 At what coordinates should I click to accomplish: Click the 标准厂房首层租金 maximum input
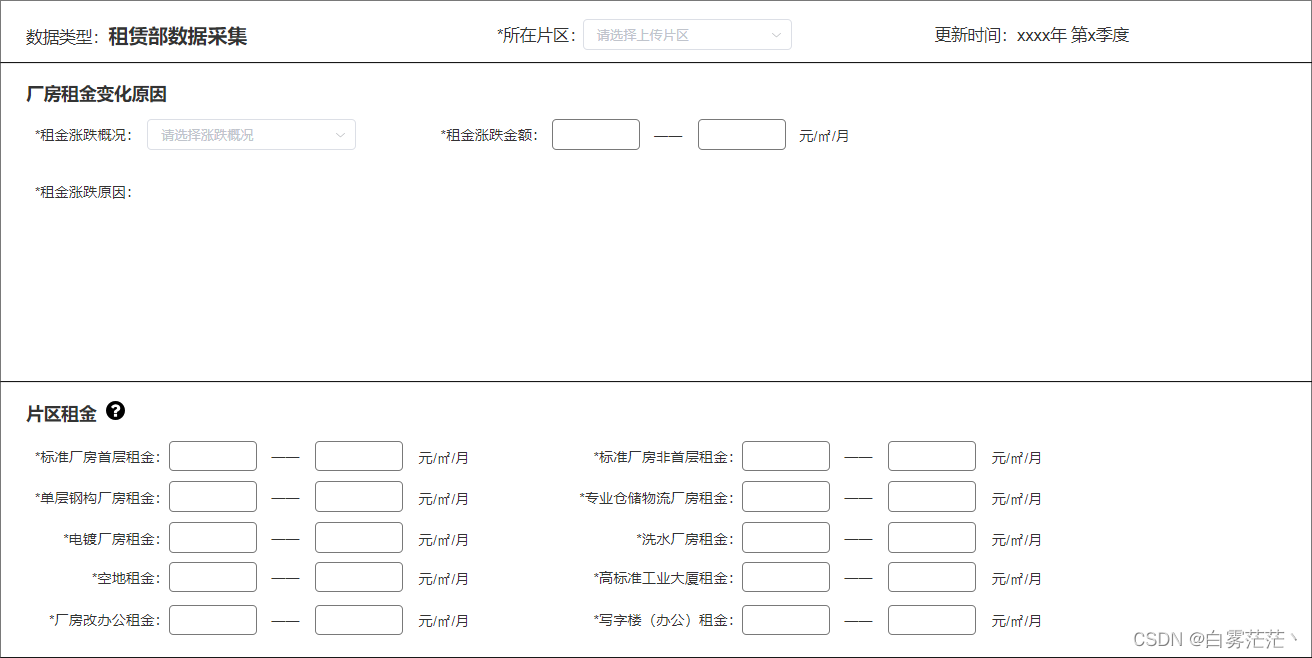pos(359,456)
